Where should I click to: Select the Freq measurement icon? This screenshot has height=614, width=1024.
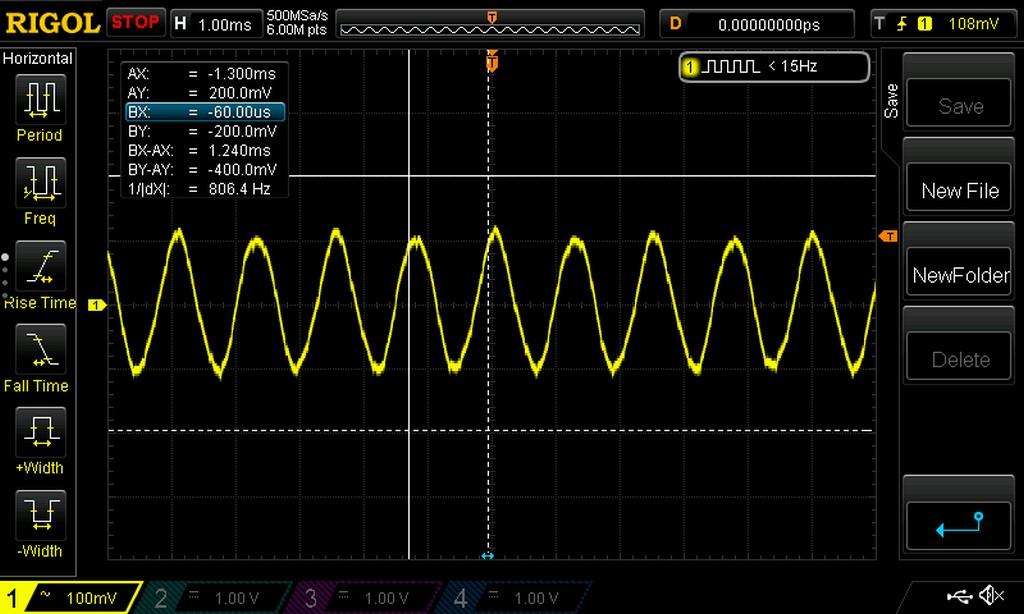pos(40,182)
